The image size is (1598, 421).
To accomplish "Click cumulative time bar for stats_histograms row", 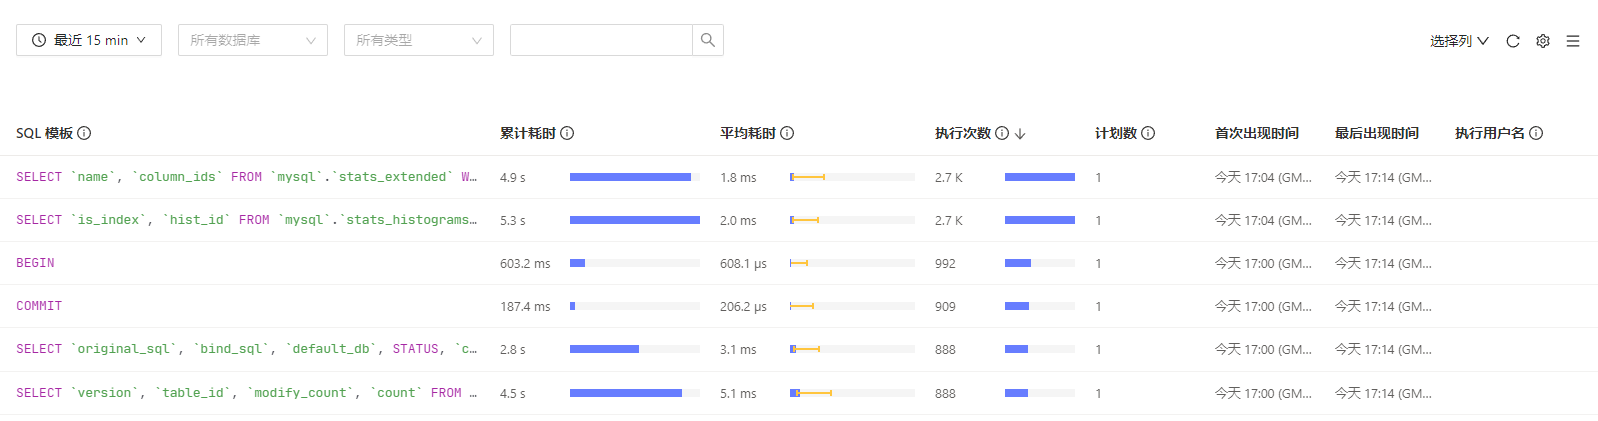I will coord(634,220).
